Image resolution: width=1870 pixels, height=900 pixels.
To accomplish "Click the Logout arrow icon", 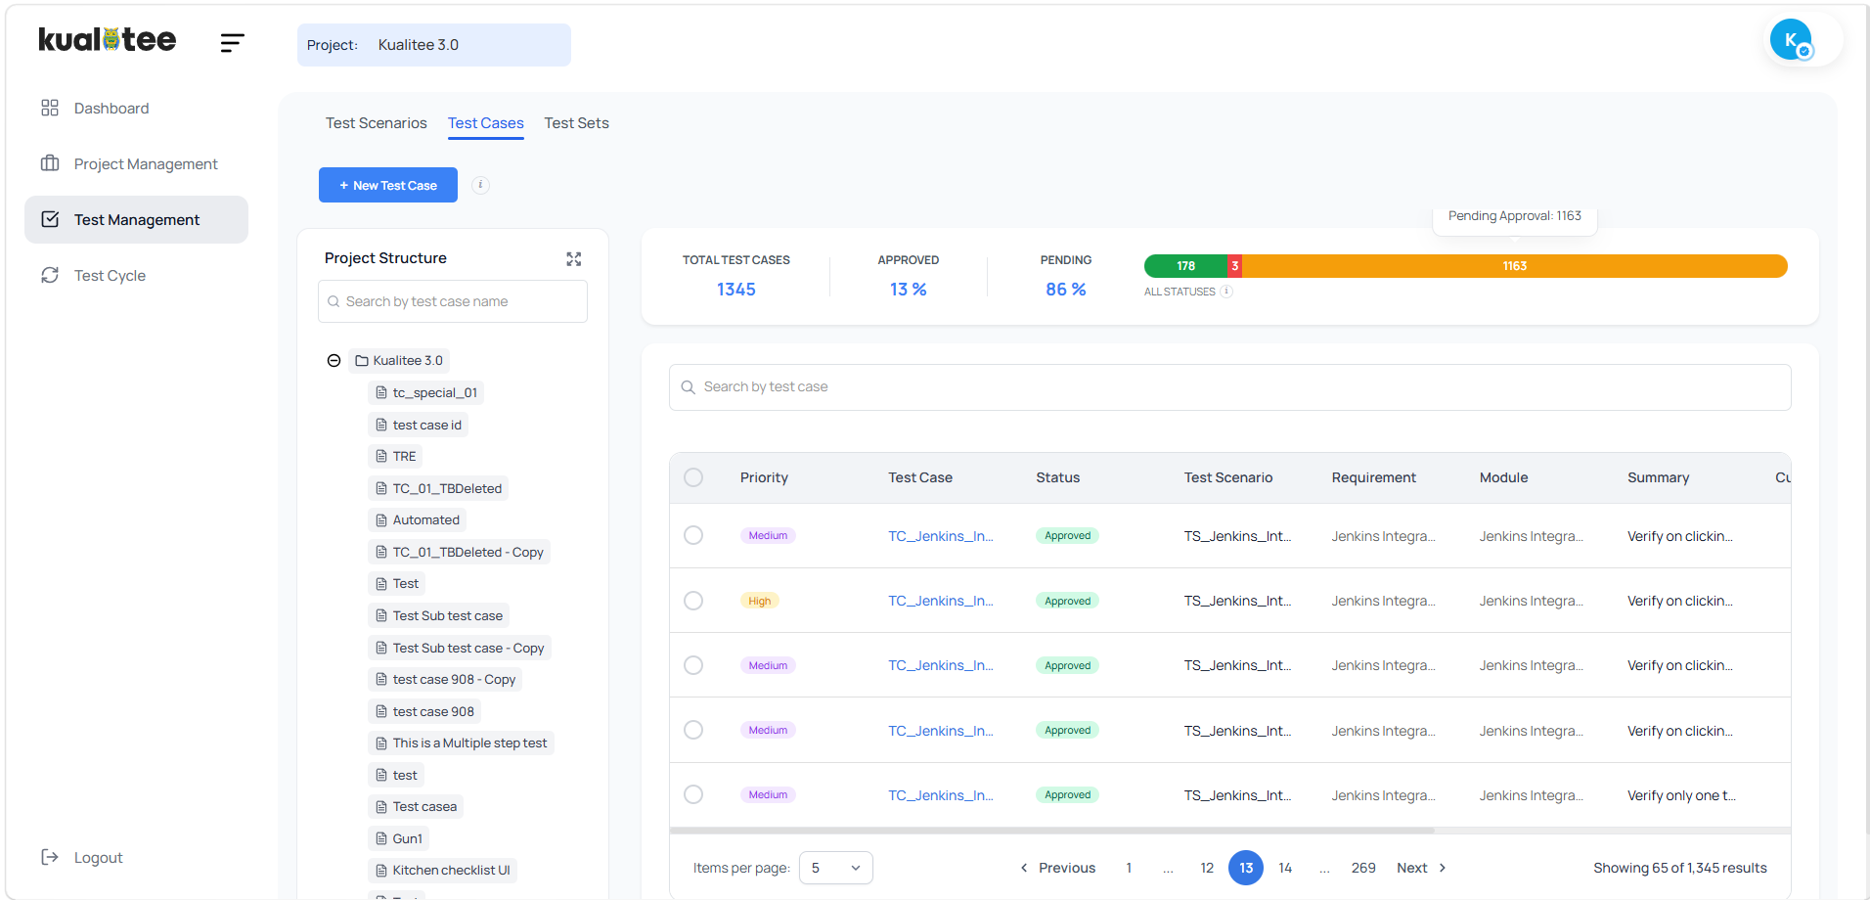I will coord(50,857).
